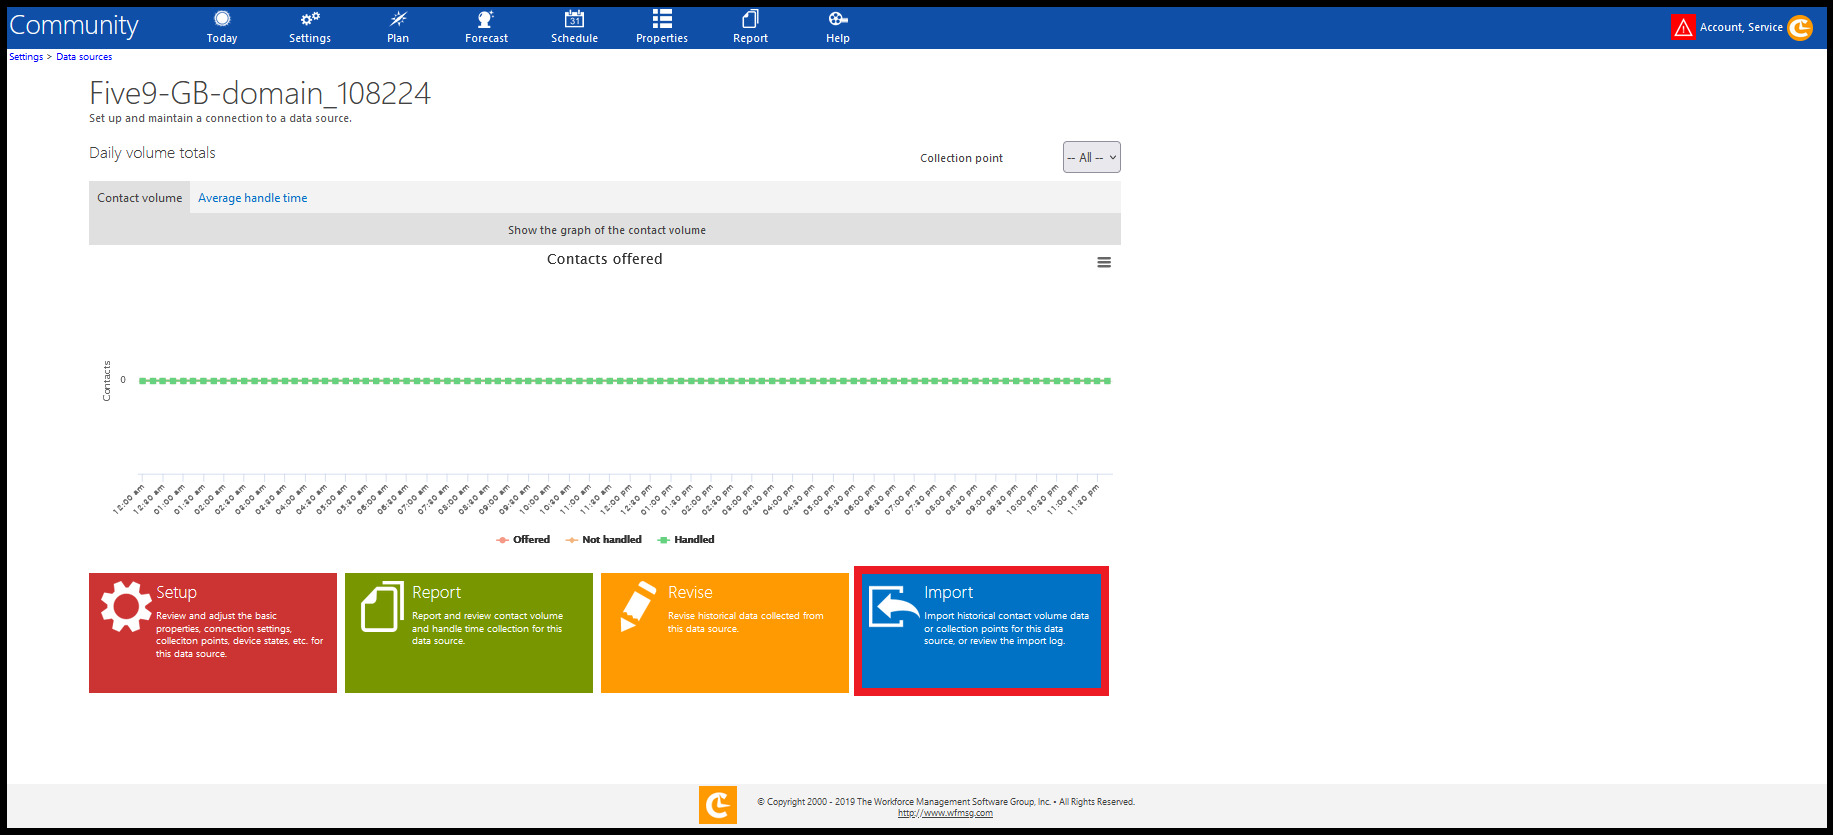
Task: Expand the Collection point dropdown
Action: [x=1092, y=157]
